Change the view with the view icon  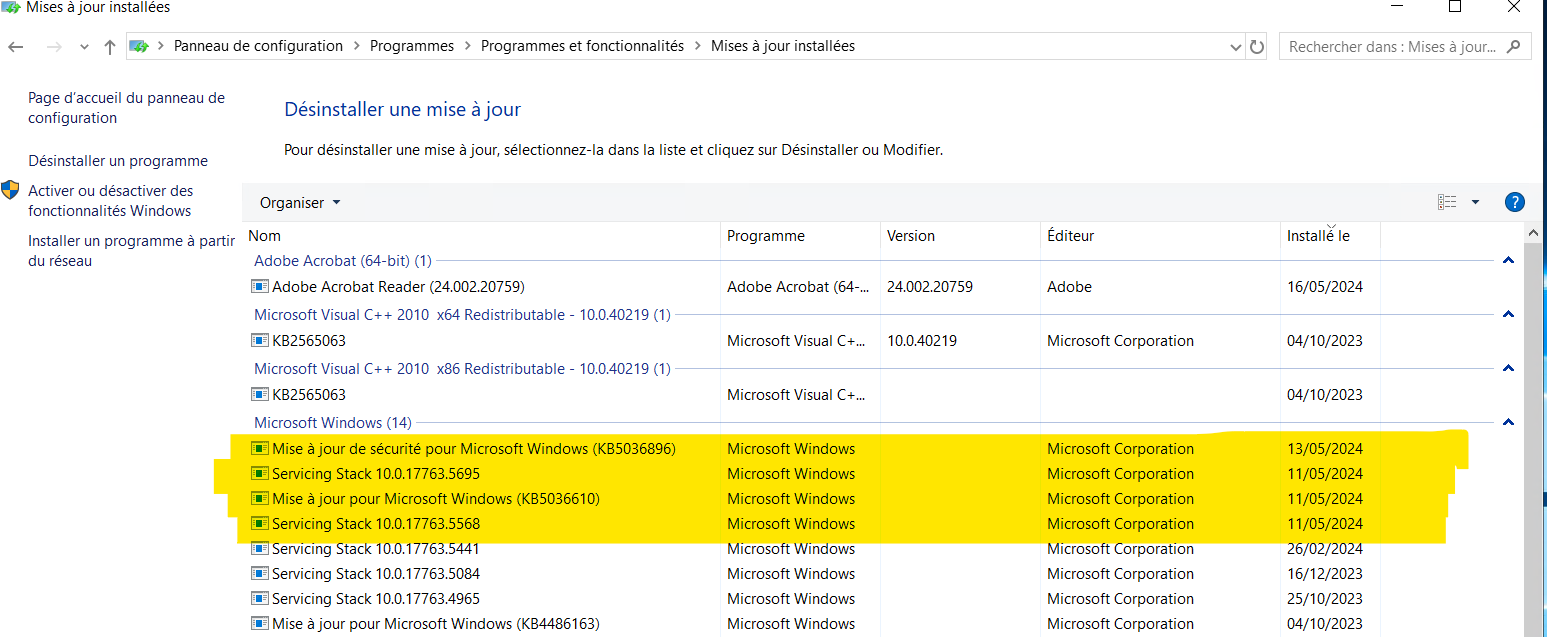(1447, 202)
